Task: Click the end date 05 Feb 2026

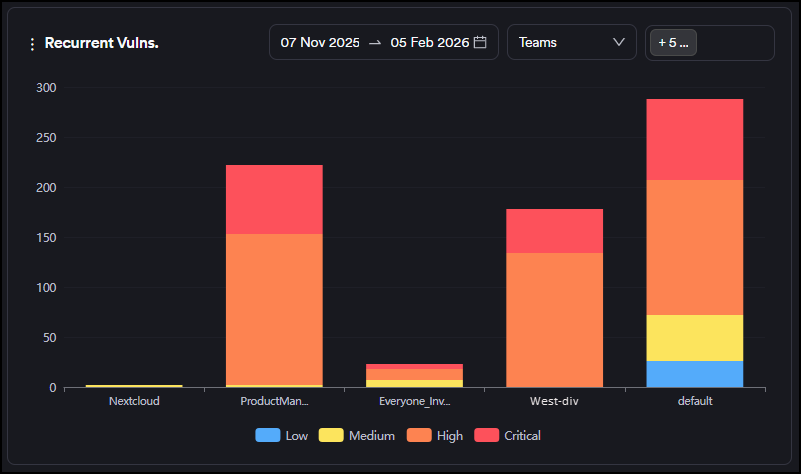Action: point(430,43)
